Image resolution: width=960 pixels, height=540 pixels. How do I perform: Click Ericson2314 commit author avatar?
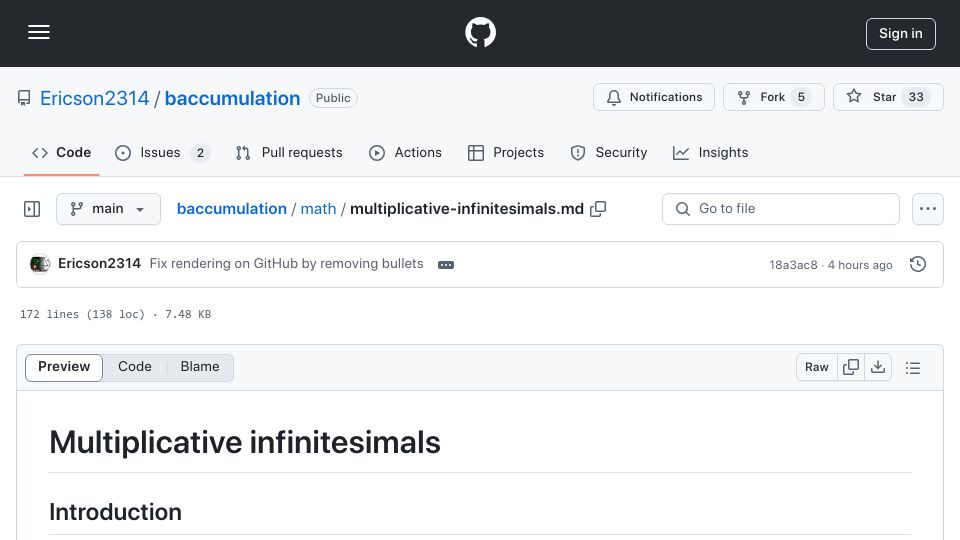(40, 264)
